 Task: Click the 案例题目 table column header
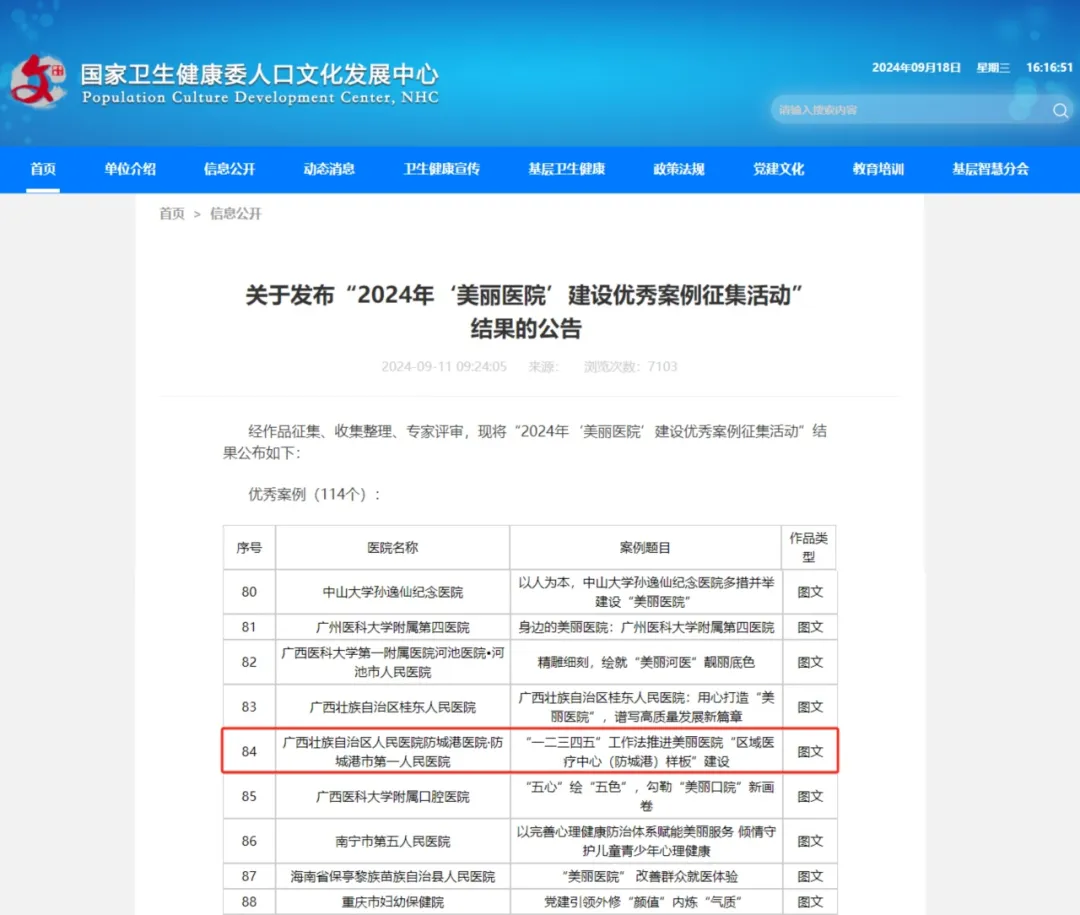645,548
